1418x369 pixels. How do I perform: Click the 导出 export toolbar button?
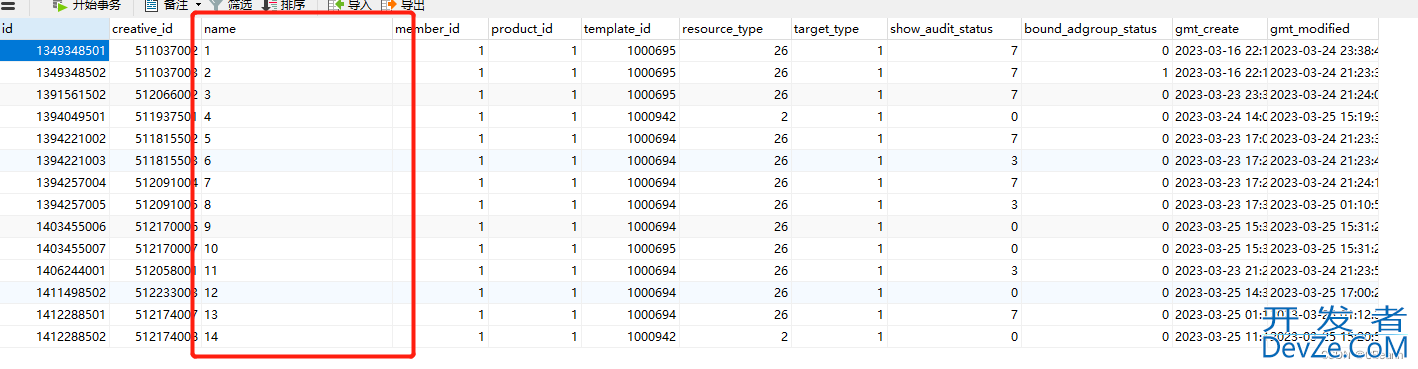(x=402, y=5)
